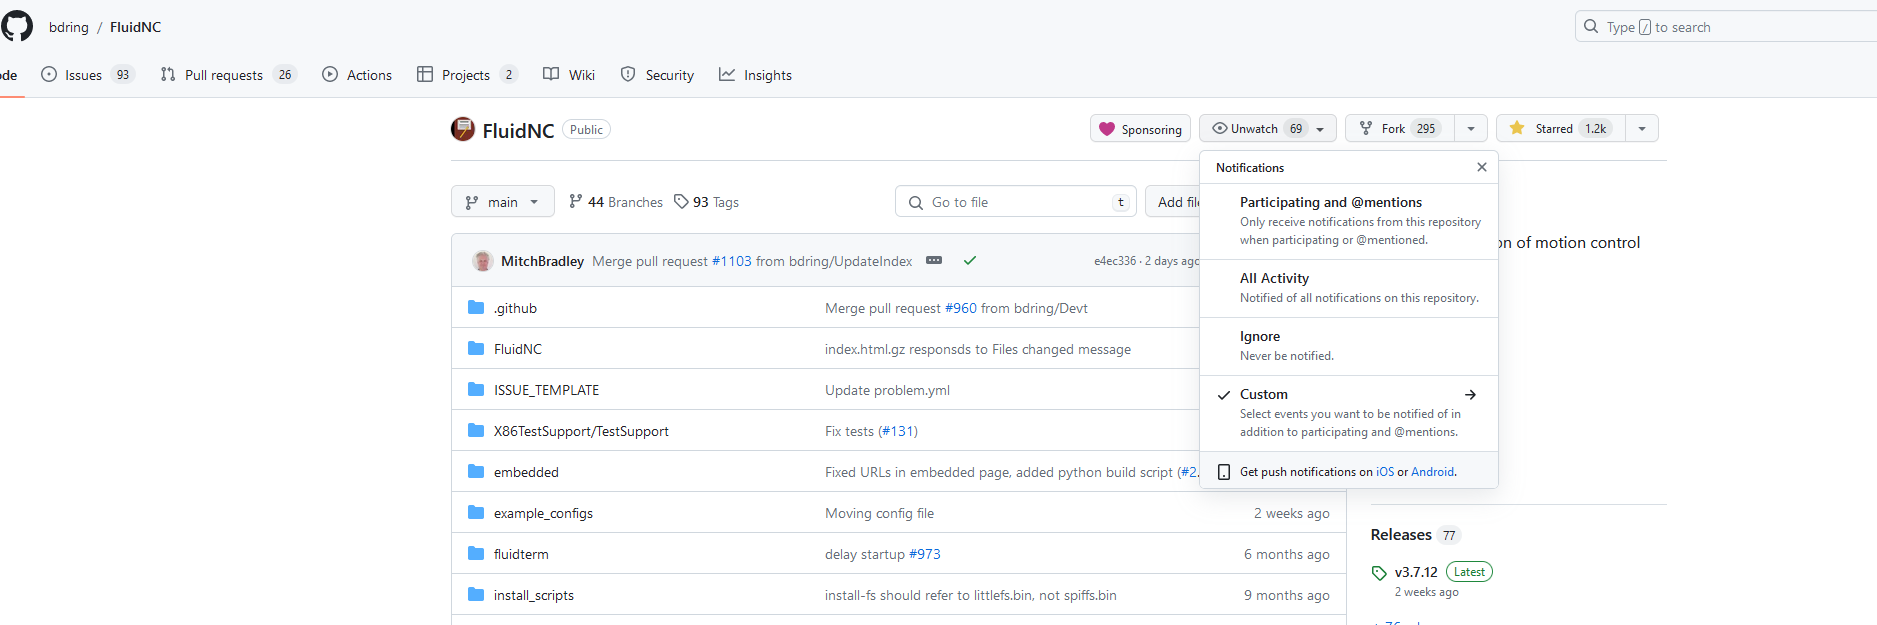Click the bdring owner link
This screenshot has height=625, width=1877.
pyautogui.click(x=69, y=27)
